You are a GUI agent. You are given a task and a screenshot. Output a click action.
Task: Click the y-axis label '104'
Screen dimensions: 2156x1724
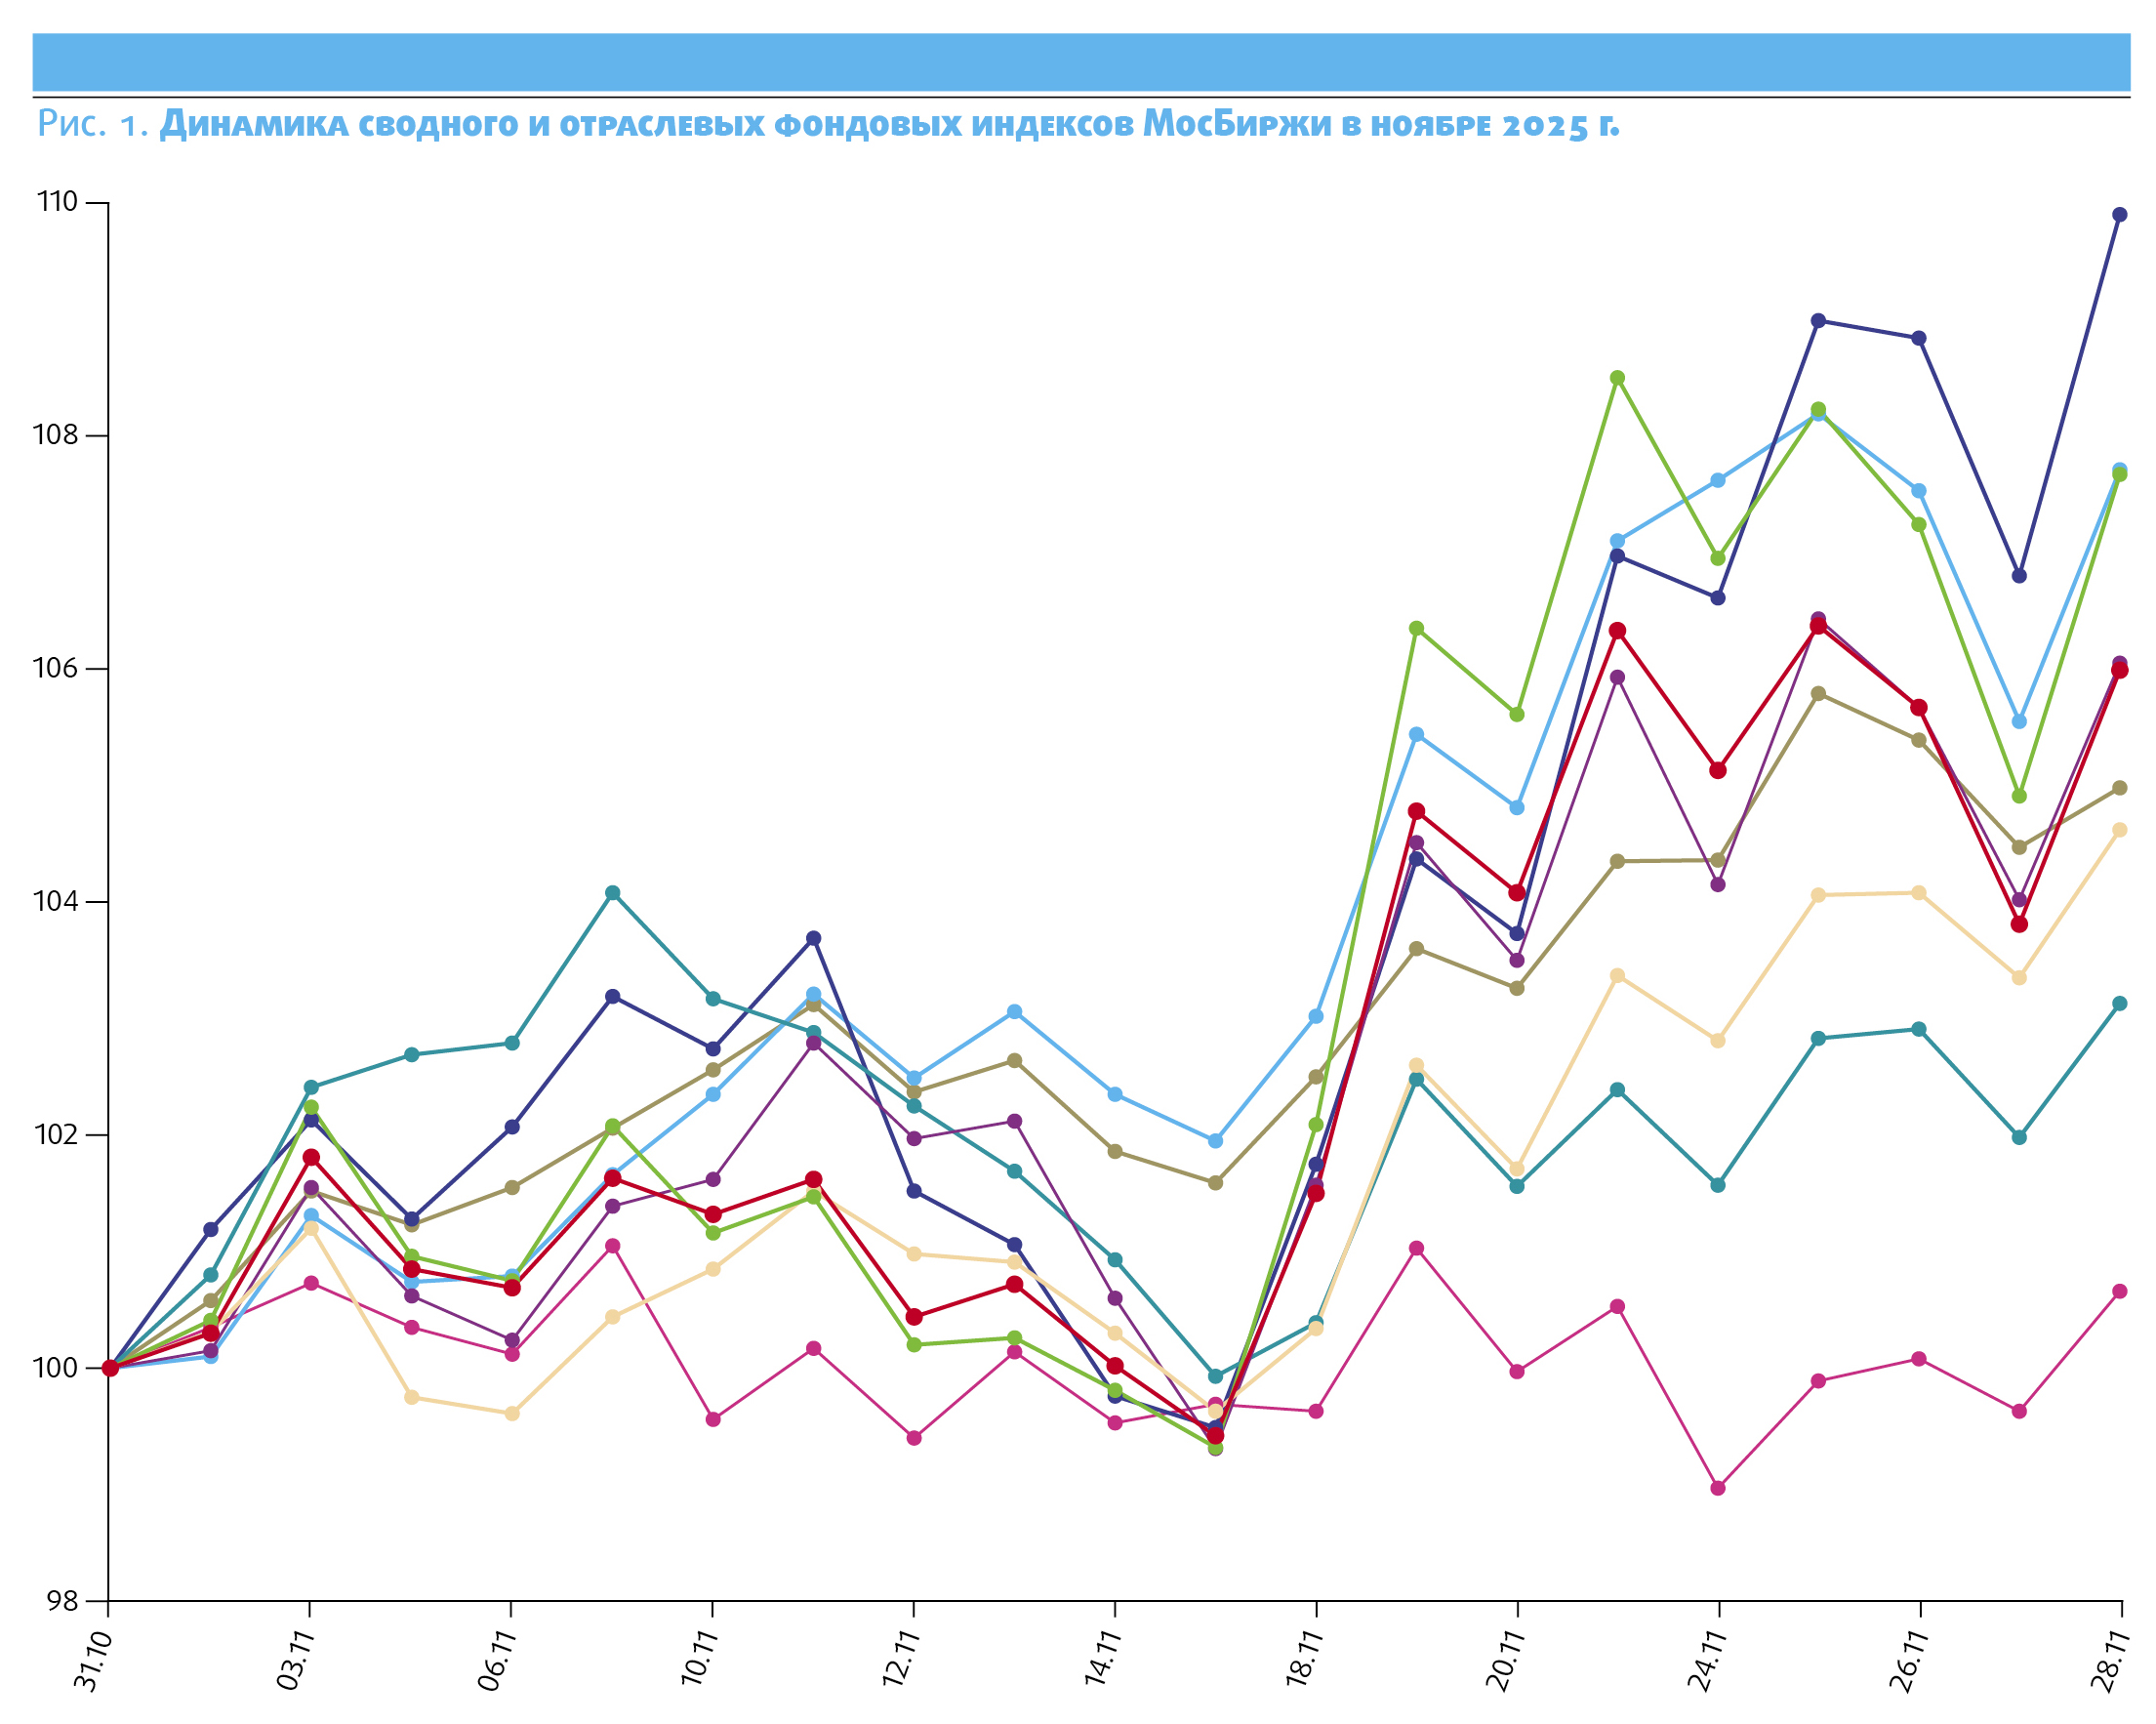[x=57, y=901]
